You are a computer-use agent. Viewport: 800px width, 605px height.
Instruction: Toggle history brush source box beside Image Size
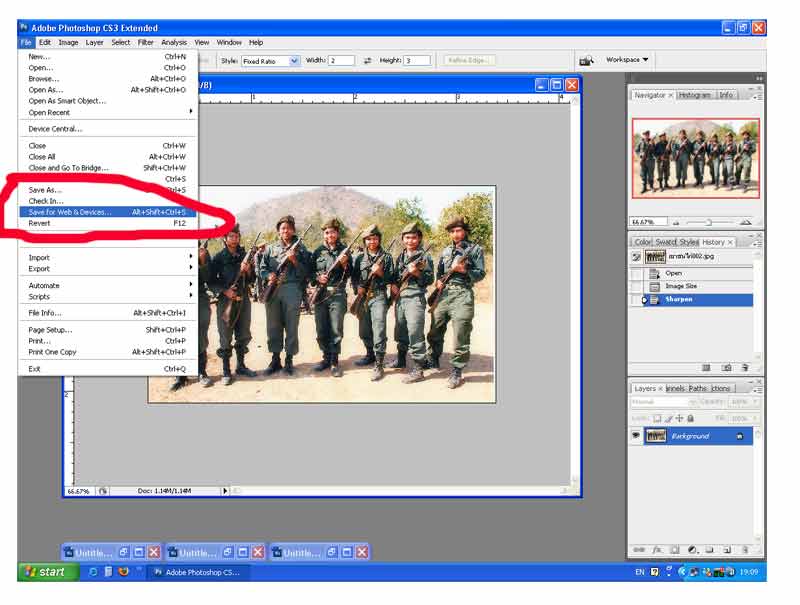pos(636,286)
